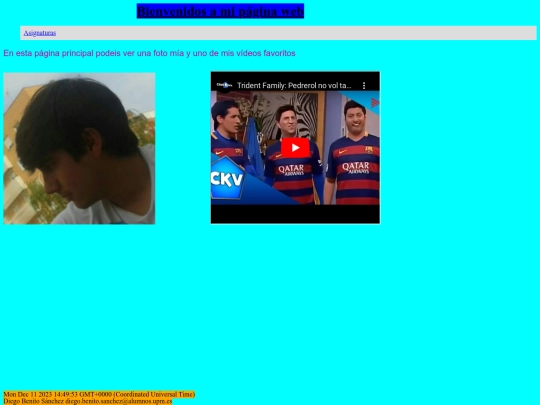This screenshot has width=540, height=405.
Task: Open the video title 'Trident Family: Pedrerol no vol ta...'
Action: click(x=294, y=85)
